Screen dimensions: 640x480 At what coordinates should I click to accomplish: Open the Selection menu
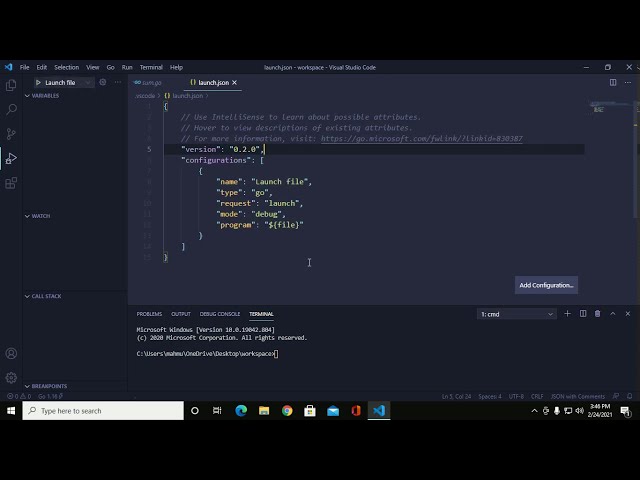tap(67, 67)
